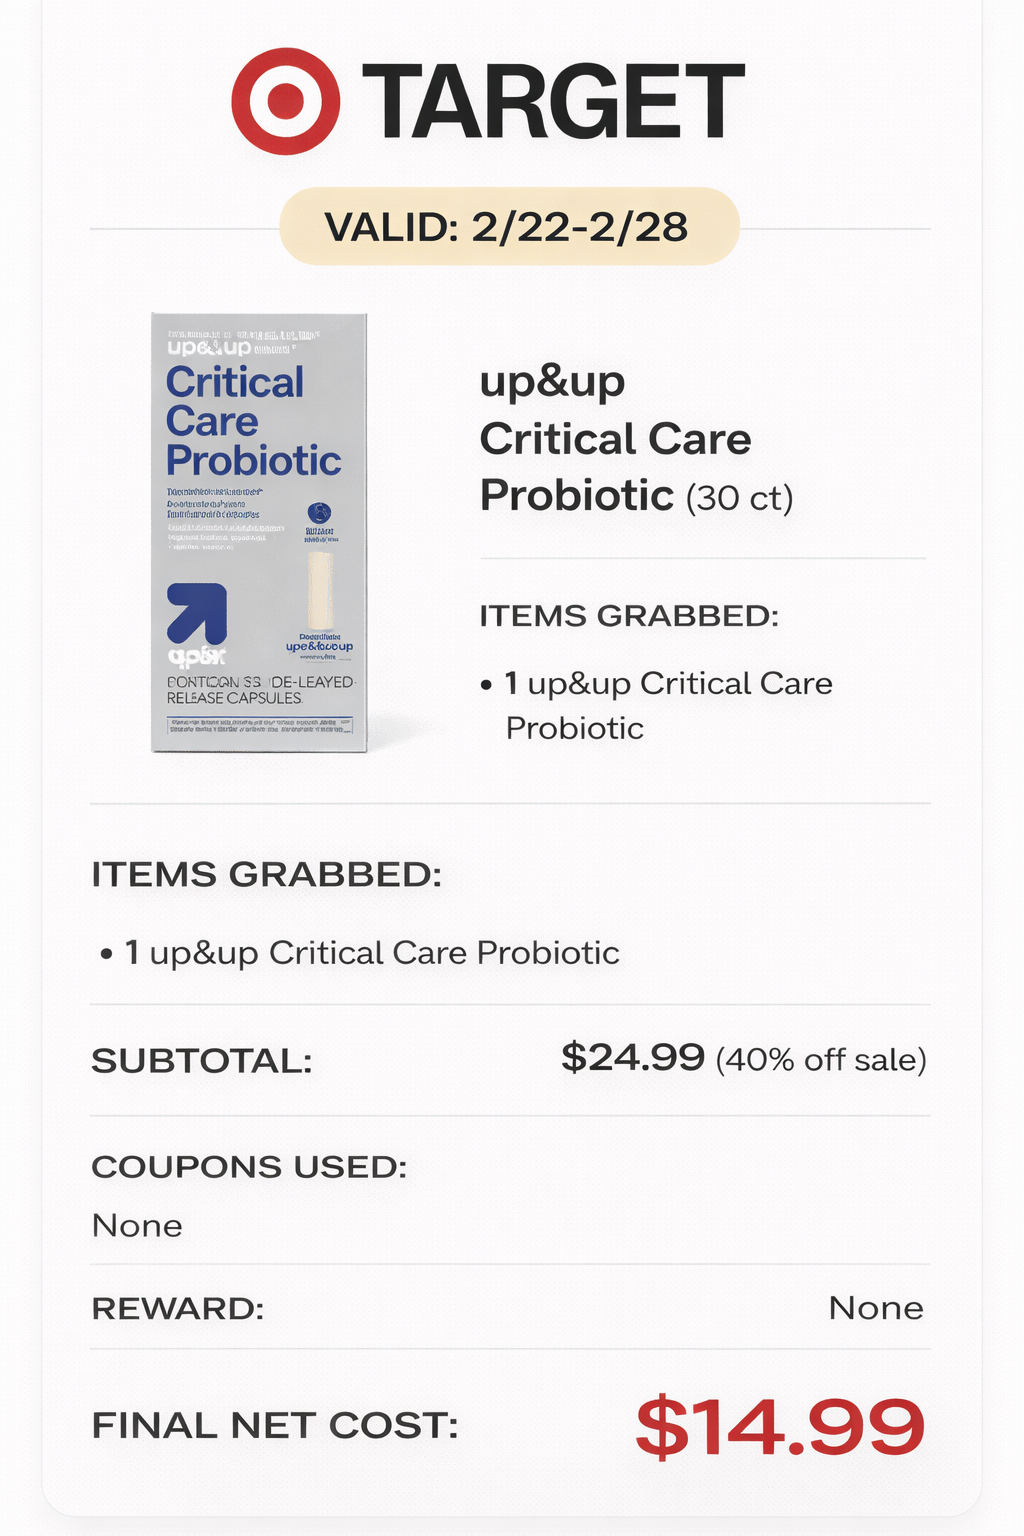Click the (30 ct) count text

pos(739,498)
